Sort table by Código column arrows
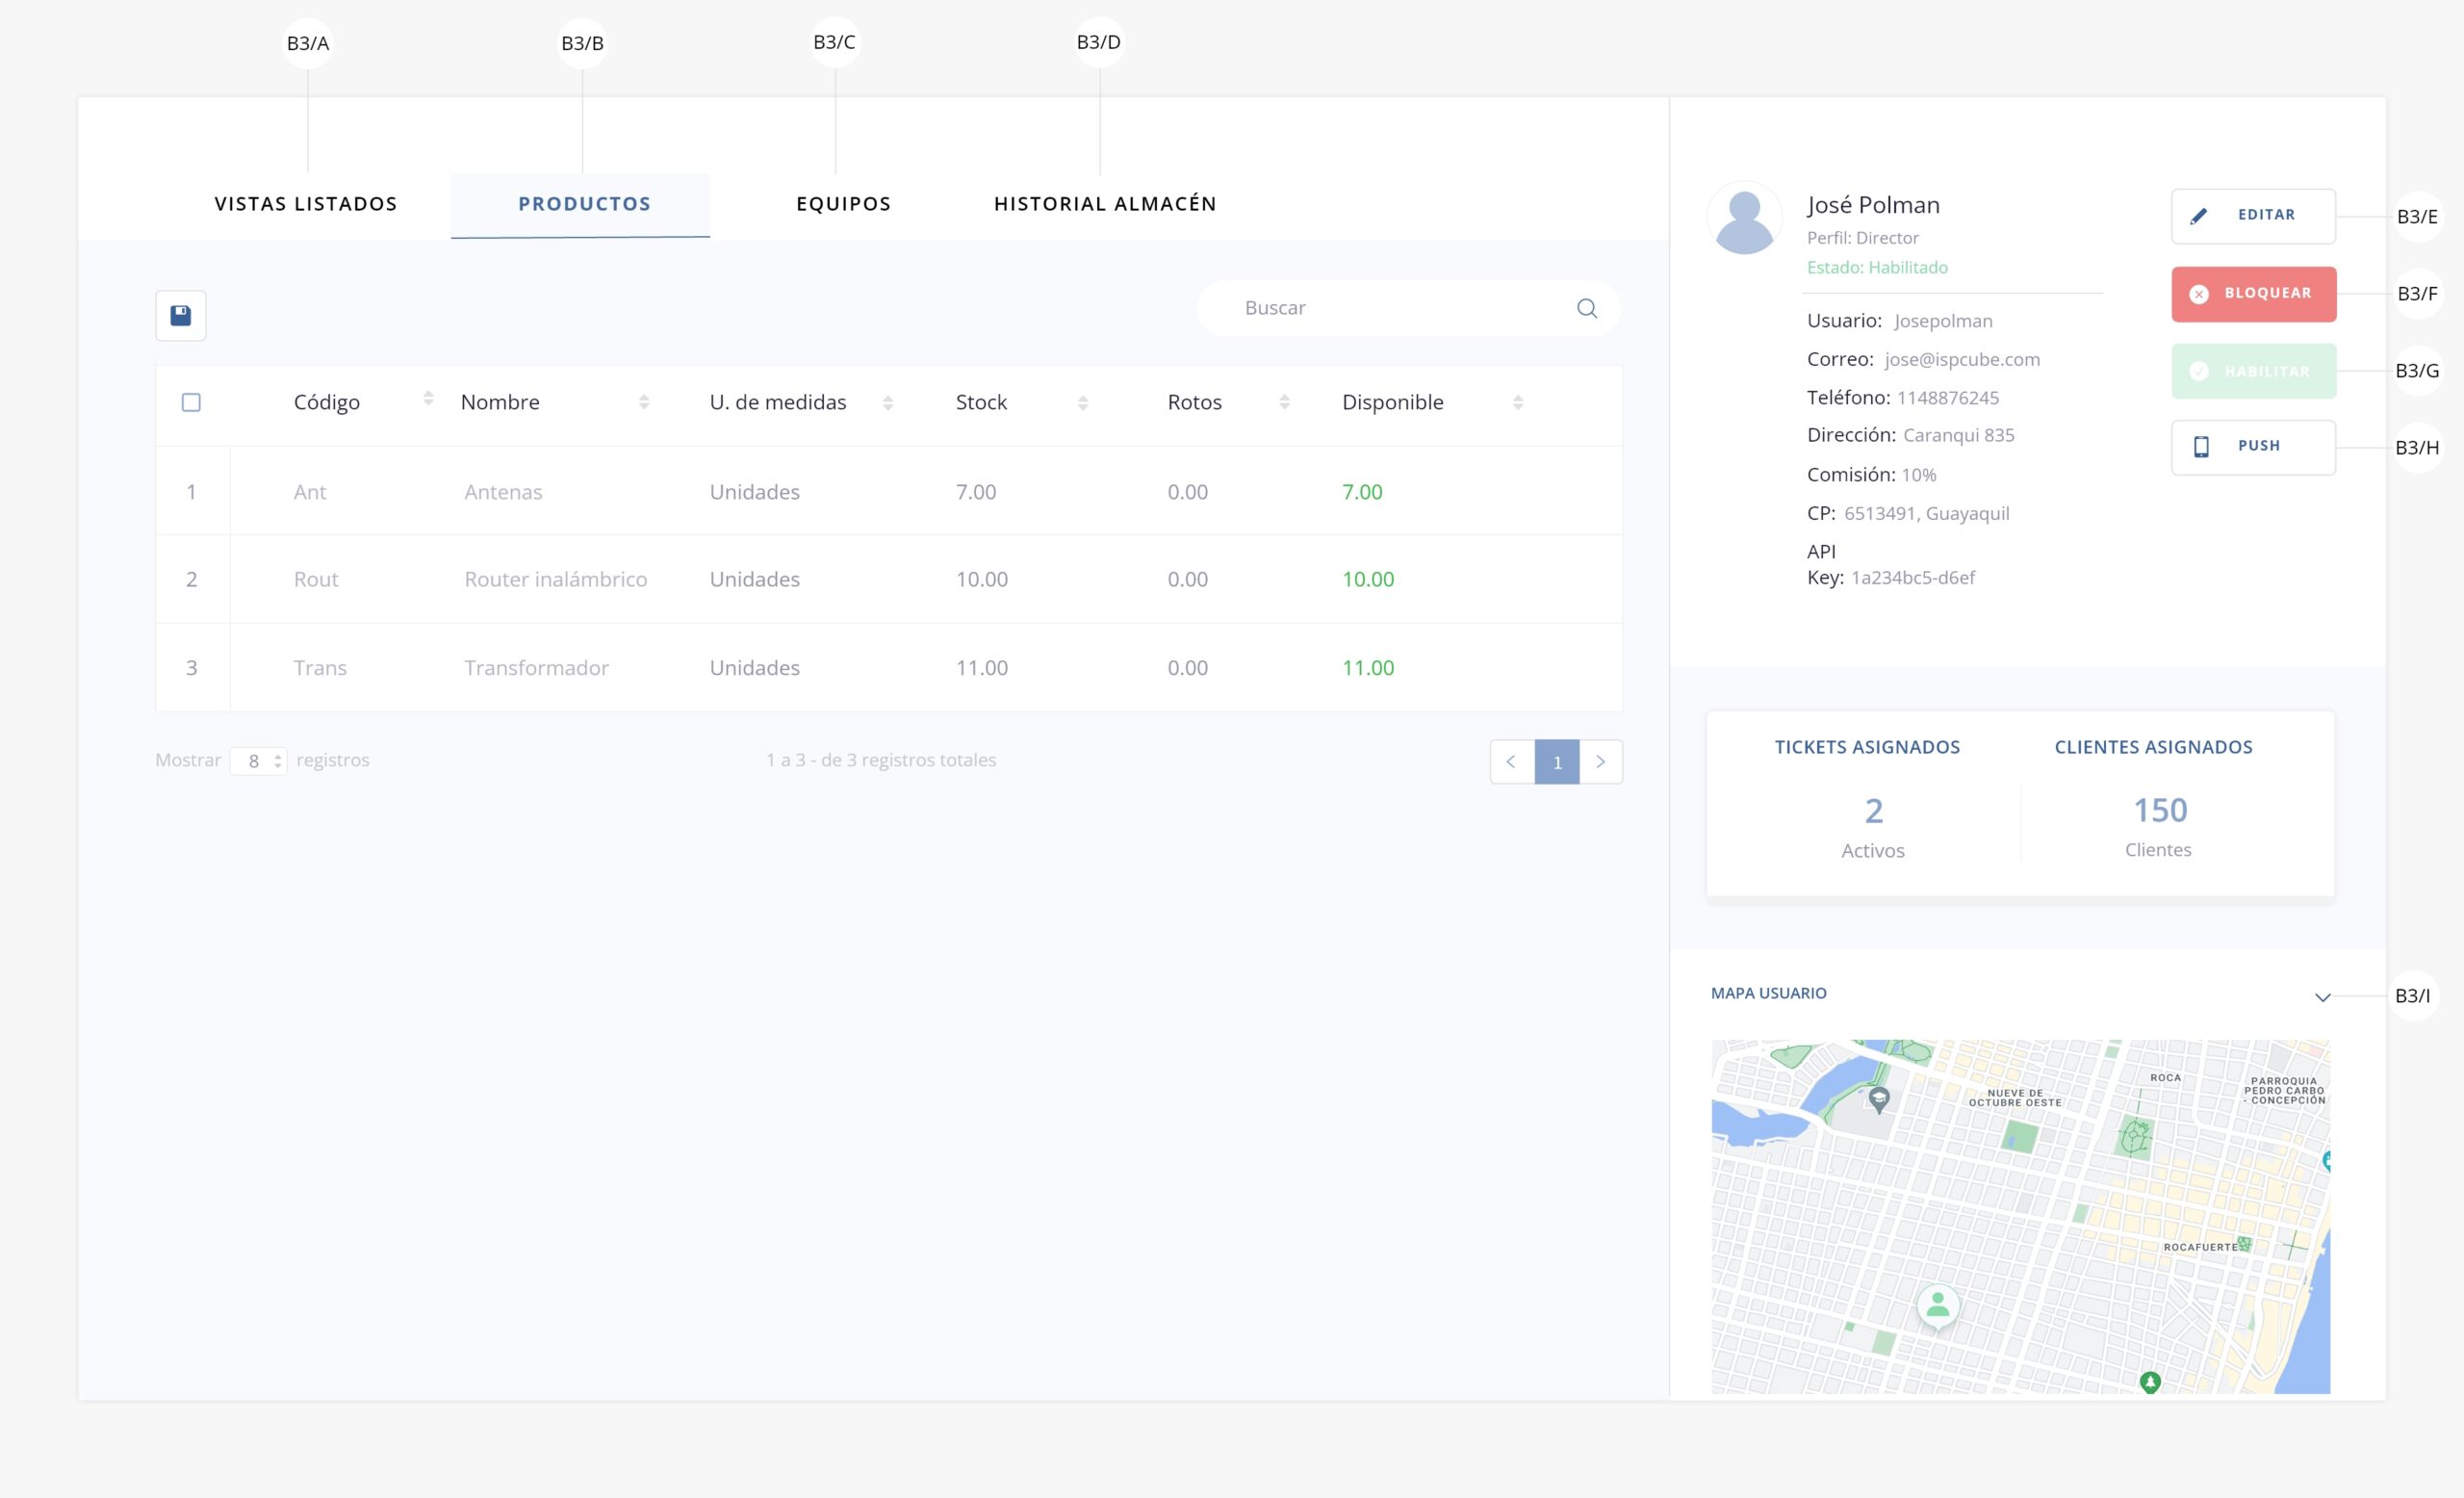2464x1498 pixels. (428, 399)
